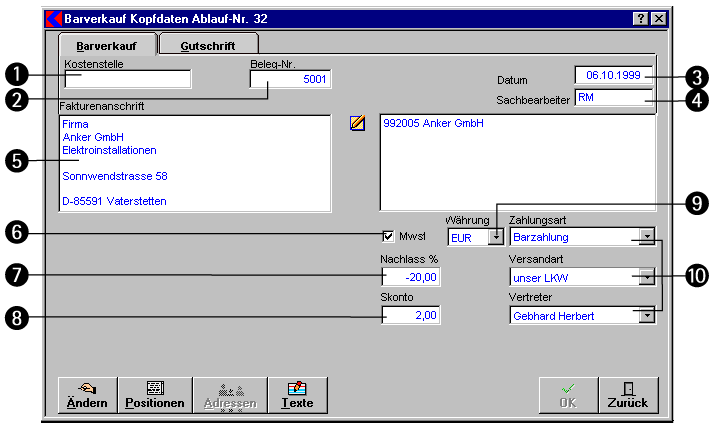Click the Datum field 06.10.1999
This screenshot has height=429, width=714.
[x=613, y=76]
